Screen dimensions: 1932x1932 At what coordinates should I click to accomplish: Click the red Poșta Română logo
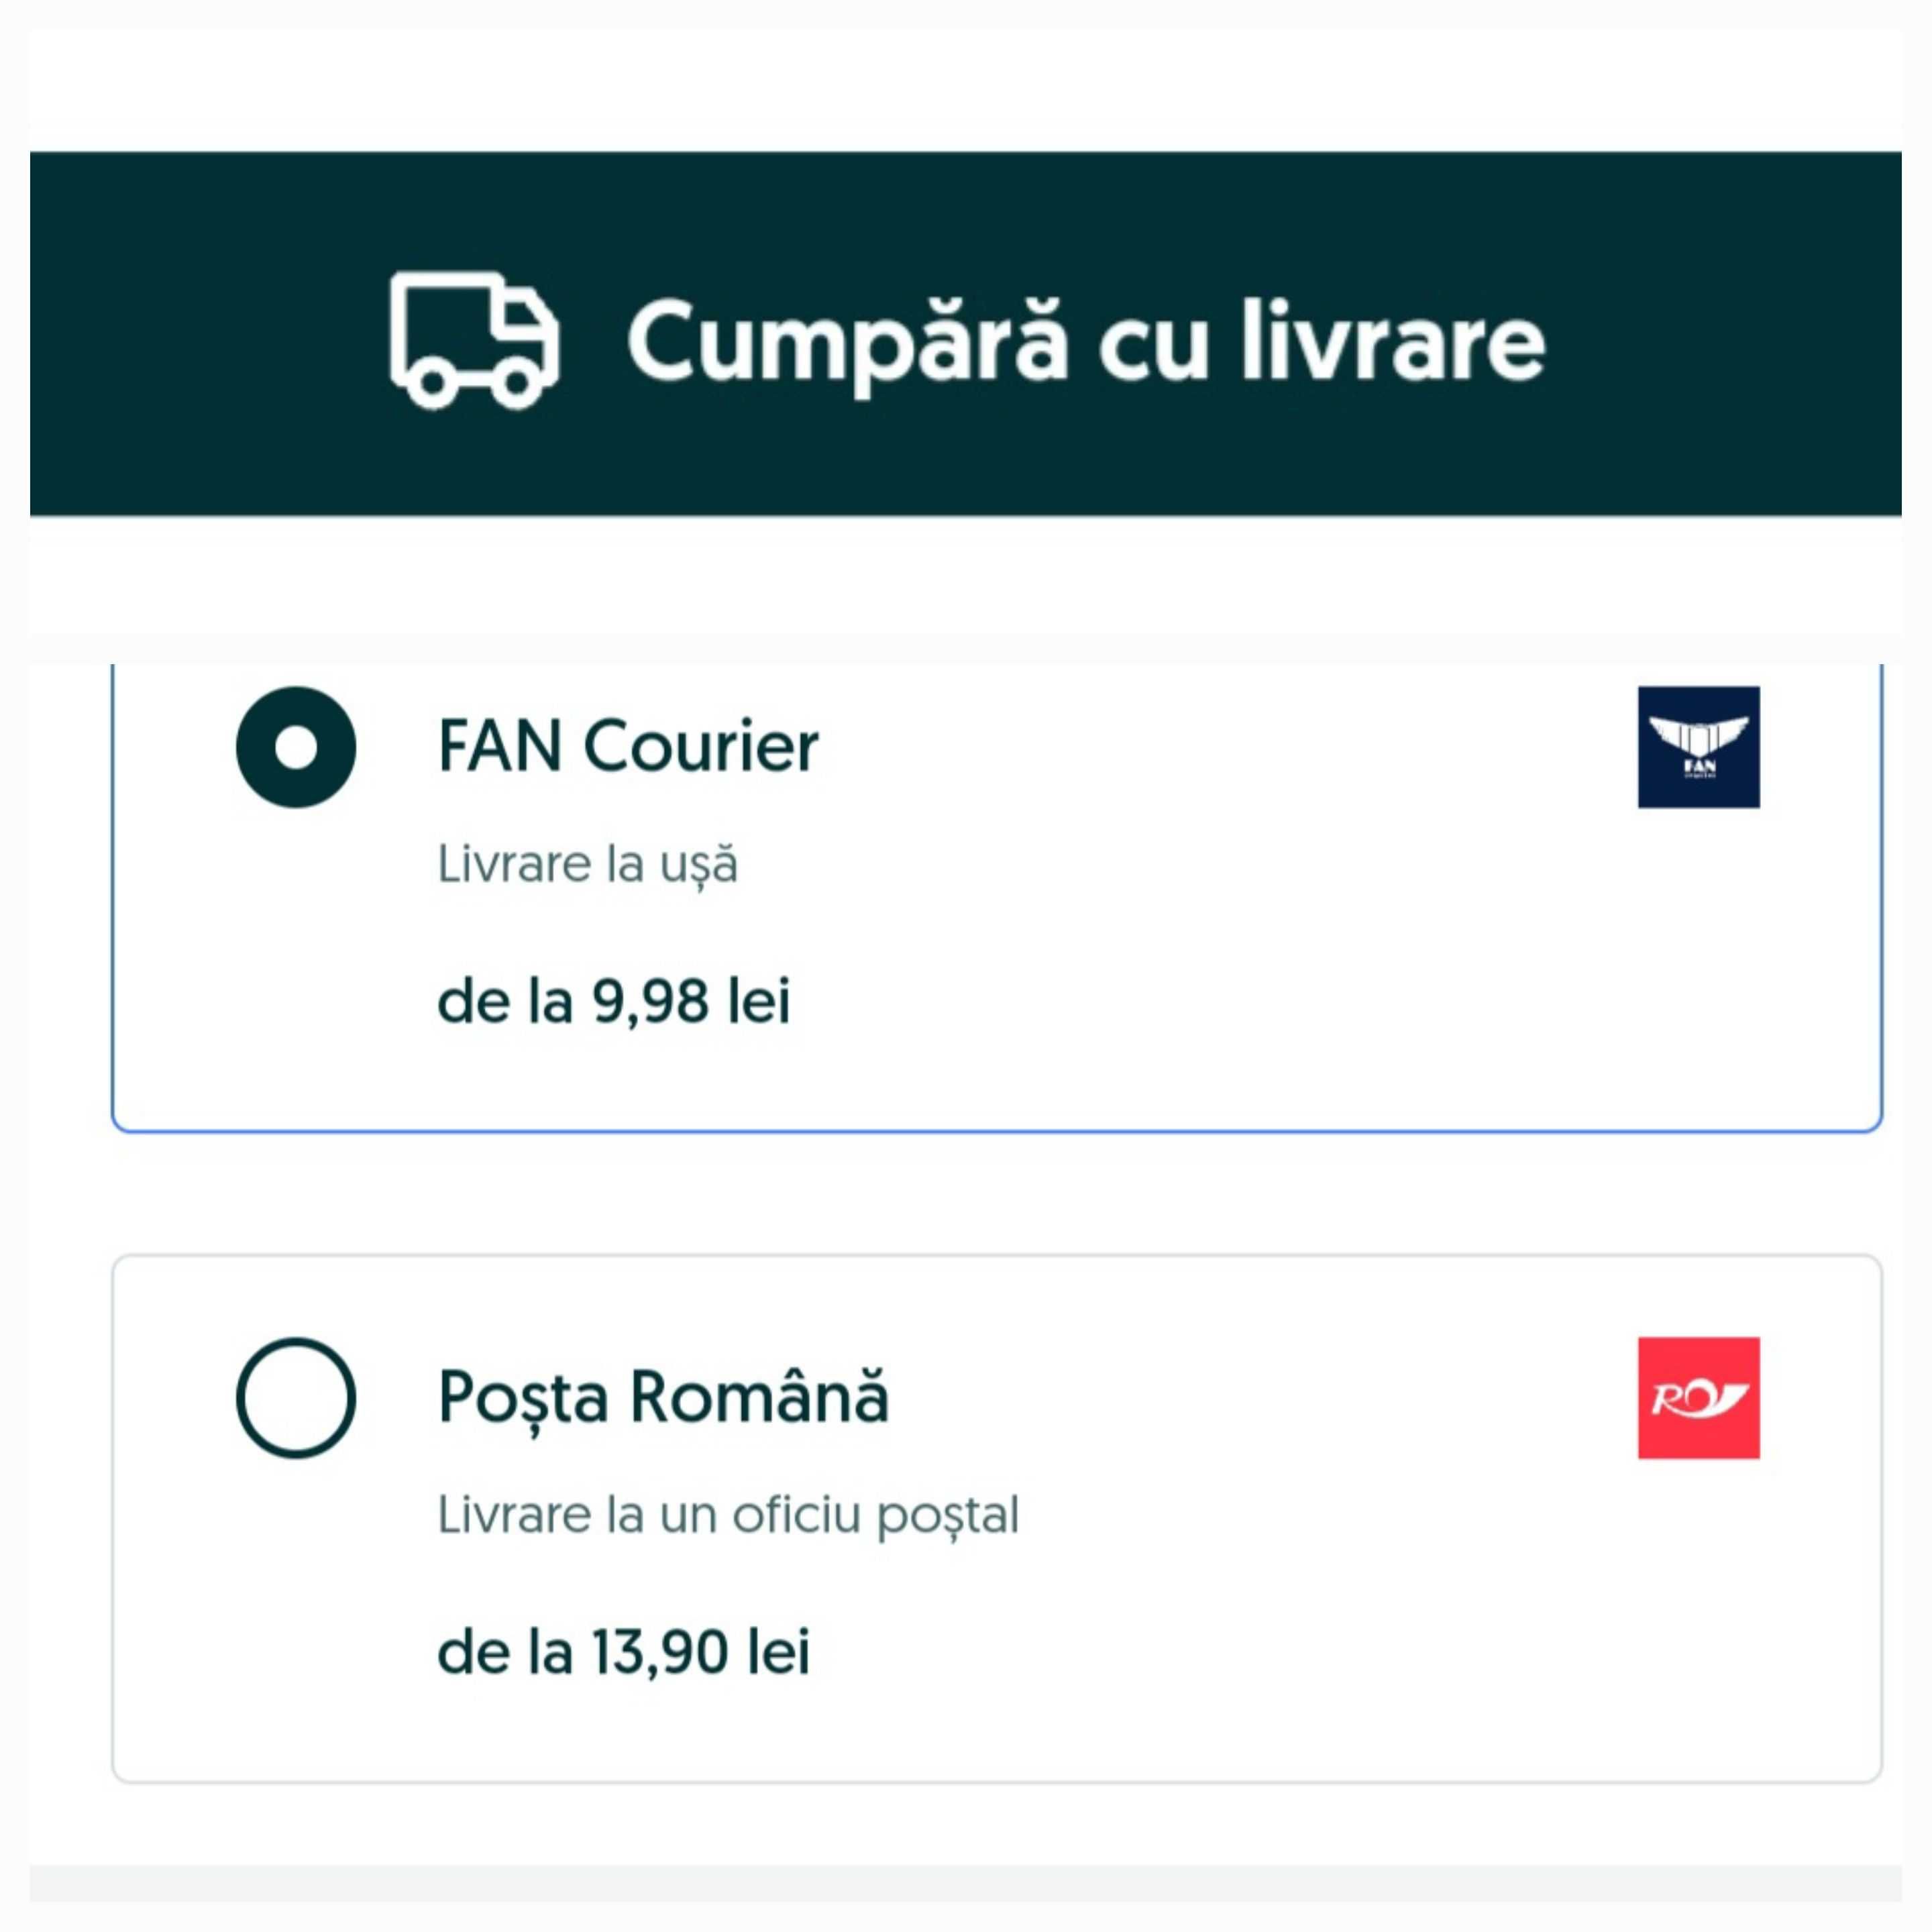coord(1698,1397)
